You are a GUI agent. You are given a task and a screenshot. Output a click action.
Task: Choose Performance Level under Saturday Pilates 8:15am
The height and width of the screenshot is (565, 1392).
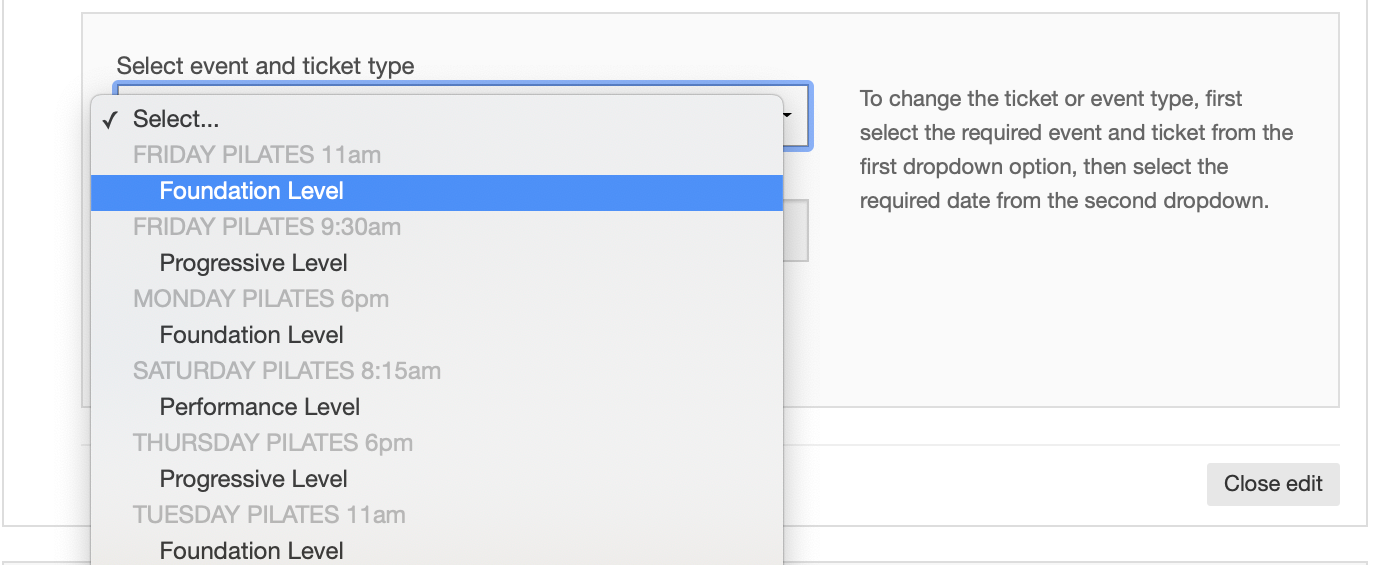259,407
